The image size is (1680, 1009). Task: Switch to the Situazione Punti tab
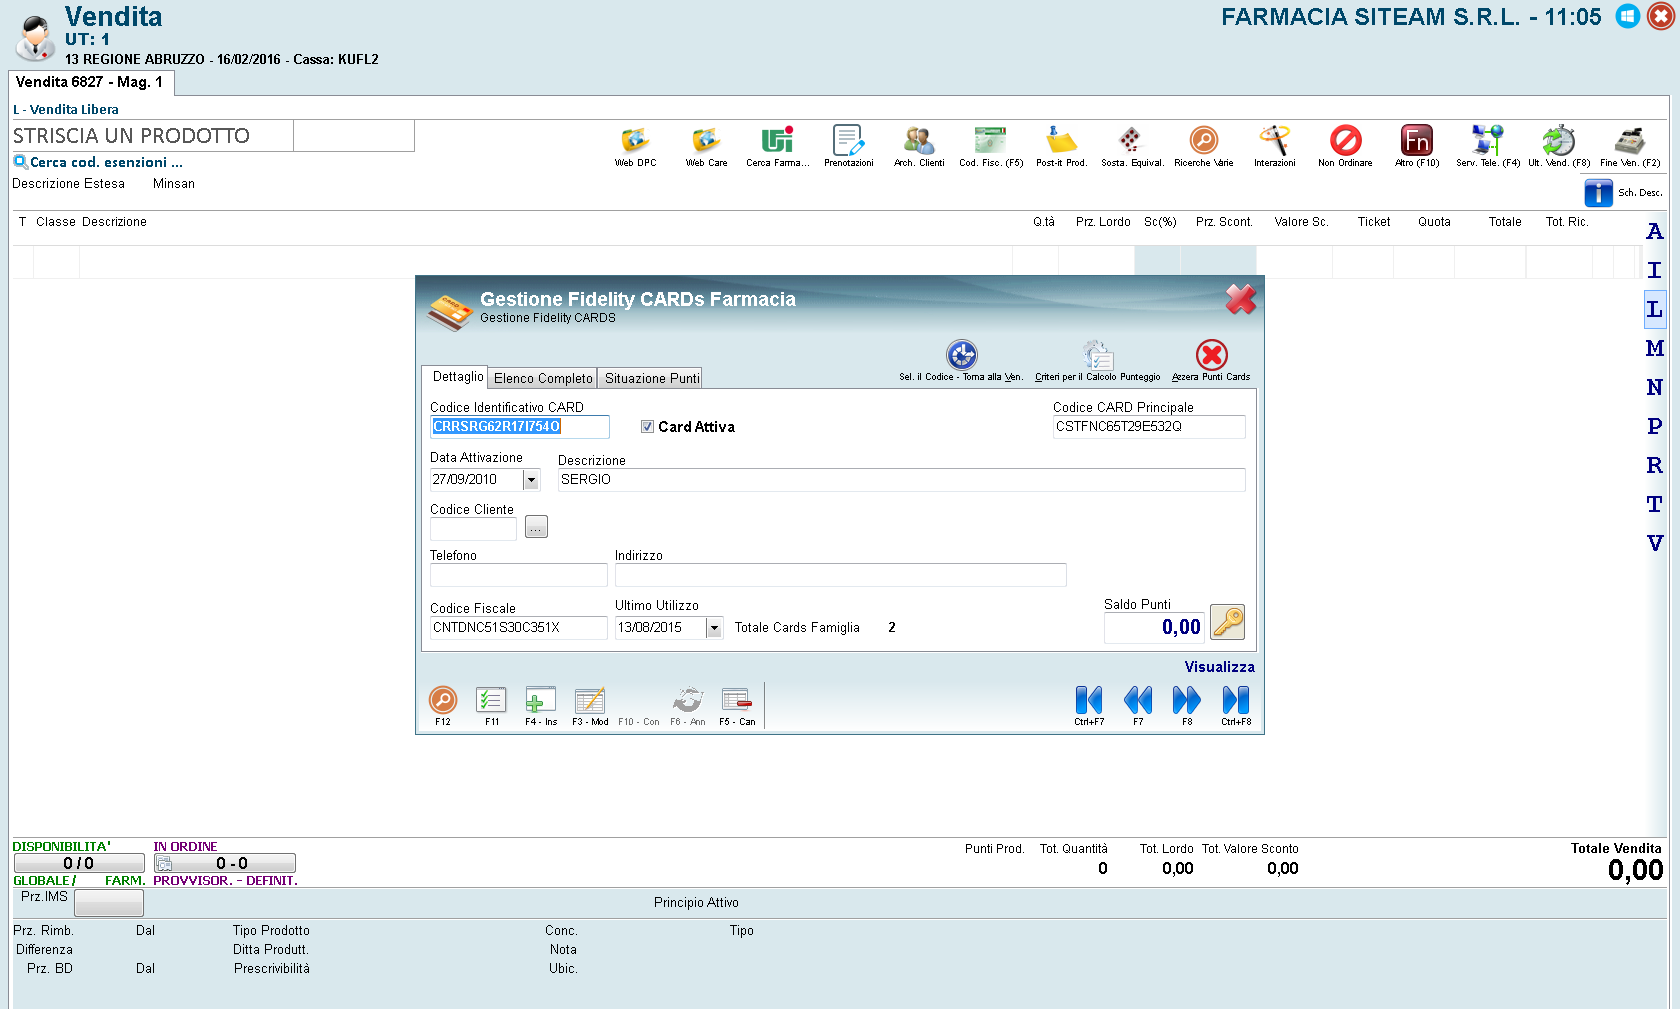pos(652,378)
